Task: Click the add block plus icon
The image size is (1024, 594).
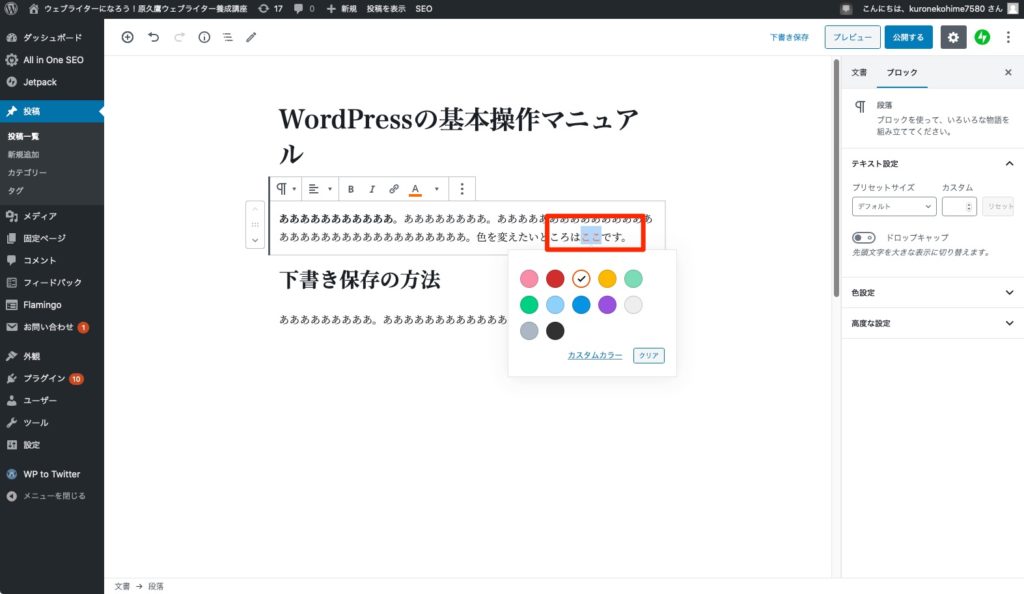Action: 127,37
